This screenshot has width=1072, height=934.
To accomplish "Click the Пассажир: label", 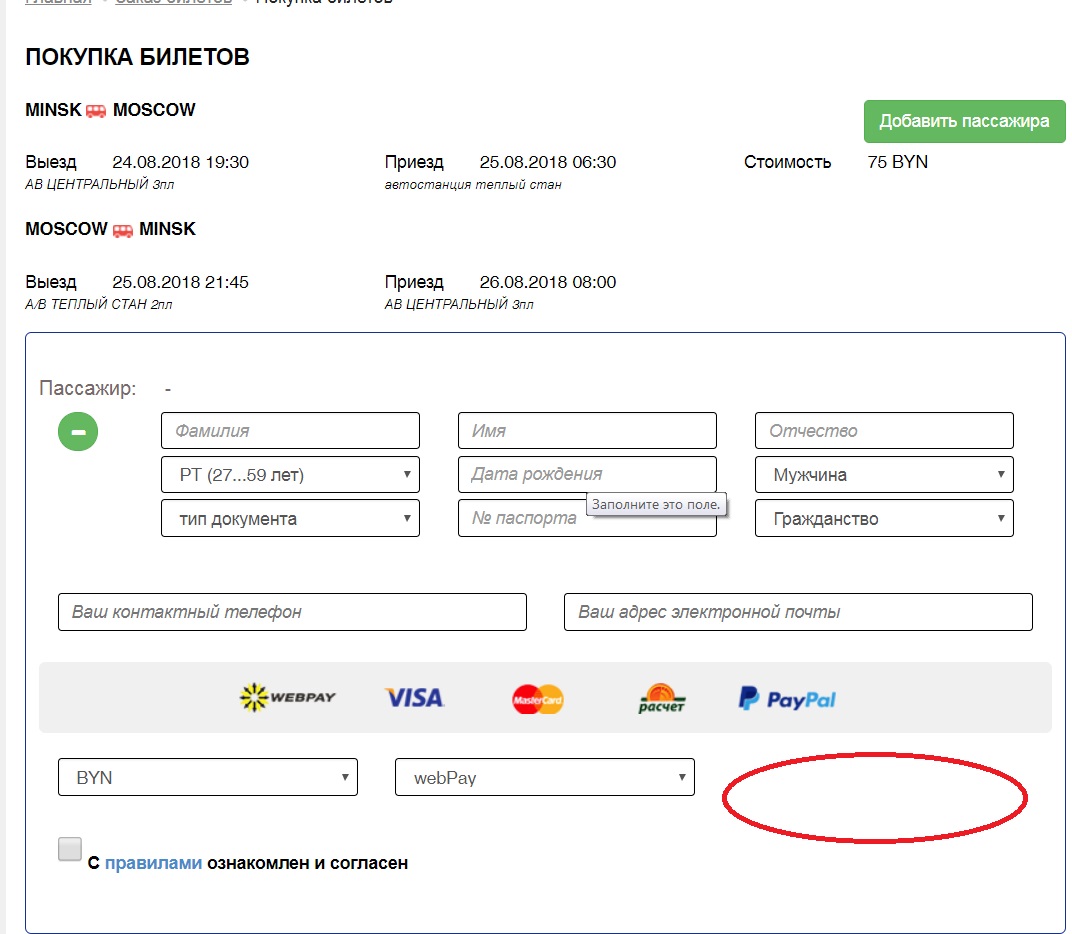I will [88, 388].
